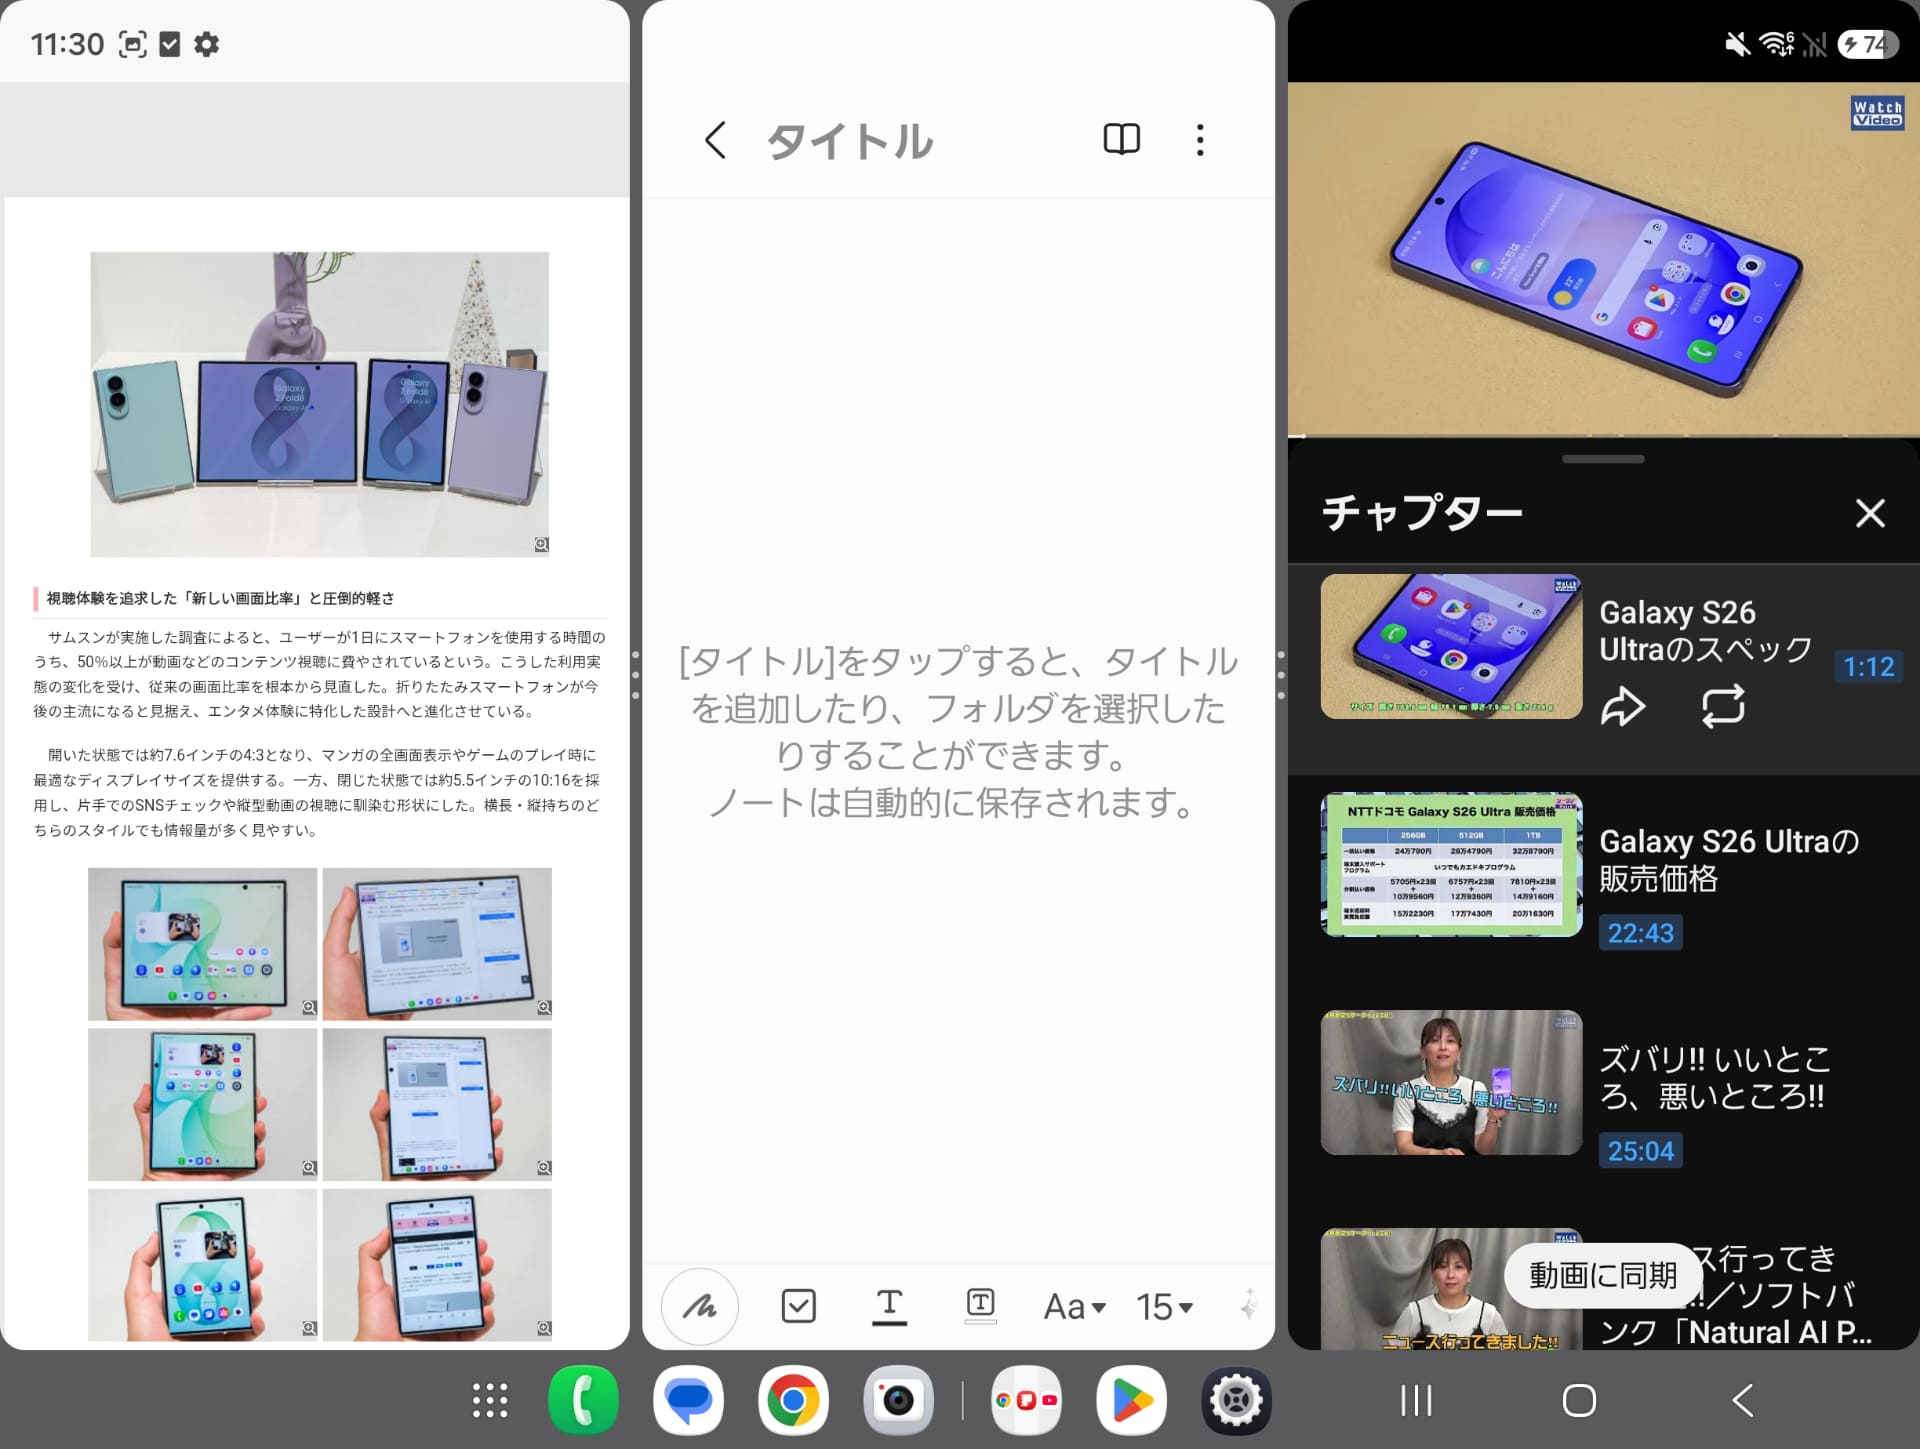
Task: Open the three-dot menu in Notes
Action: tap(1200, 140)
